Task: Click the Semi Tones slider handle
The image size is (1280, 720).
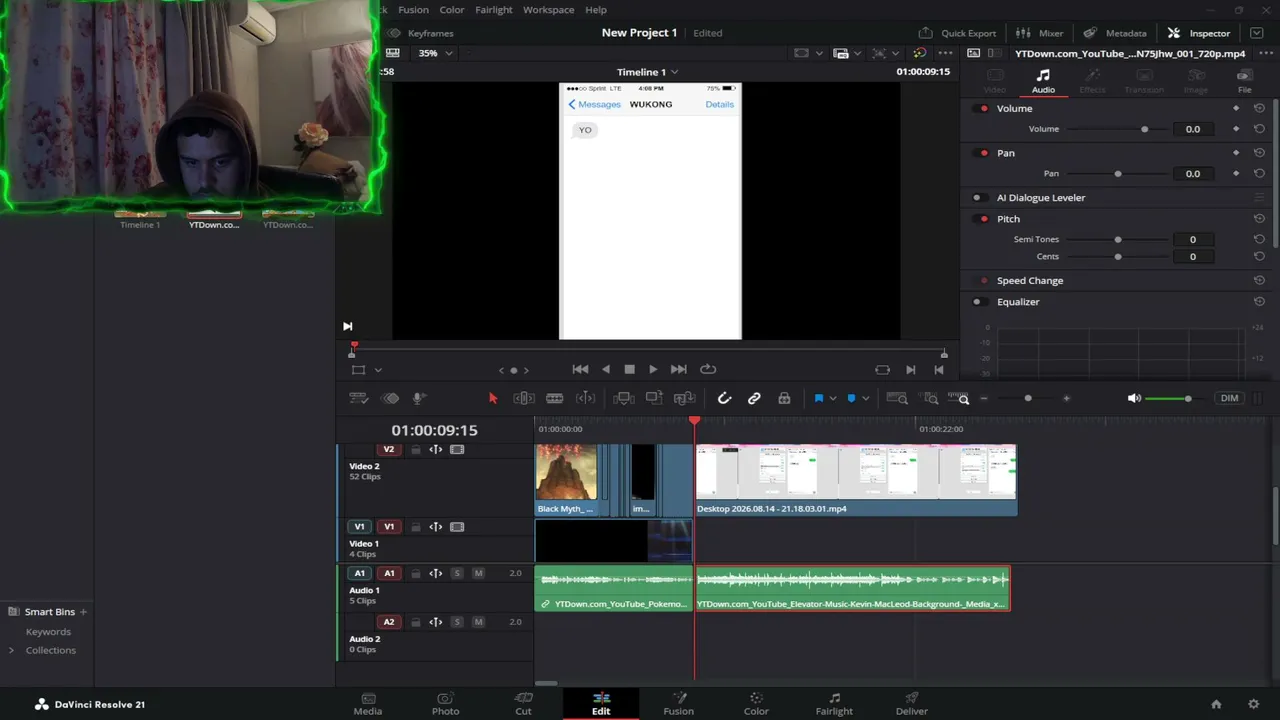Action: [1118, 240]
